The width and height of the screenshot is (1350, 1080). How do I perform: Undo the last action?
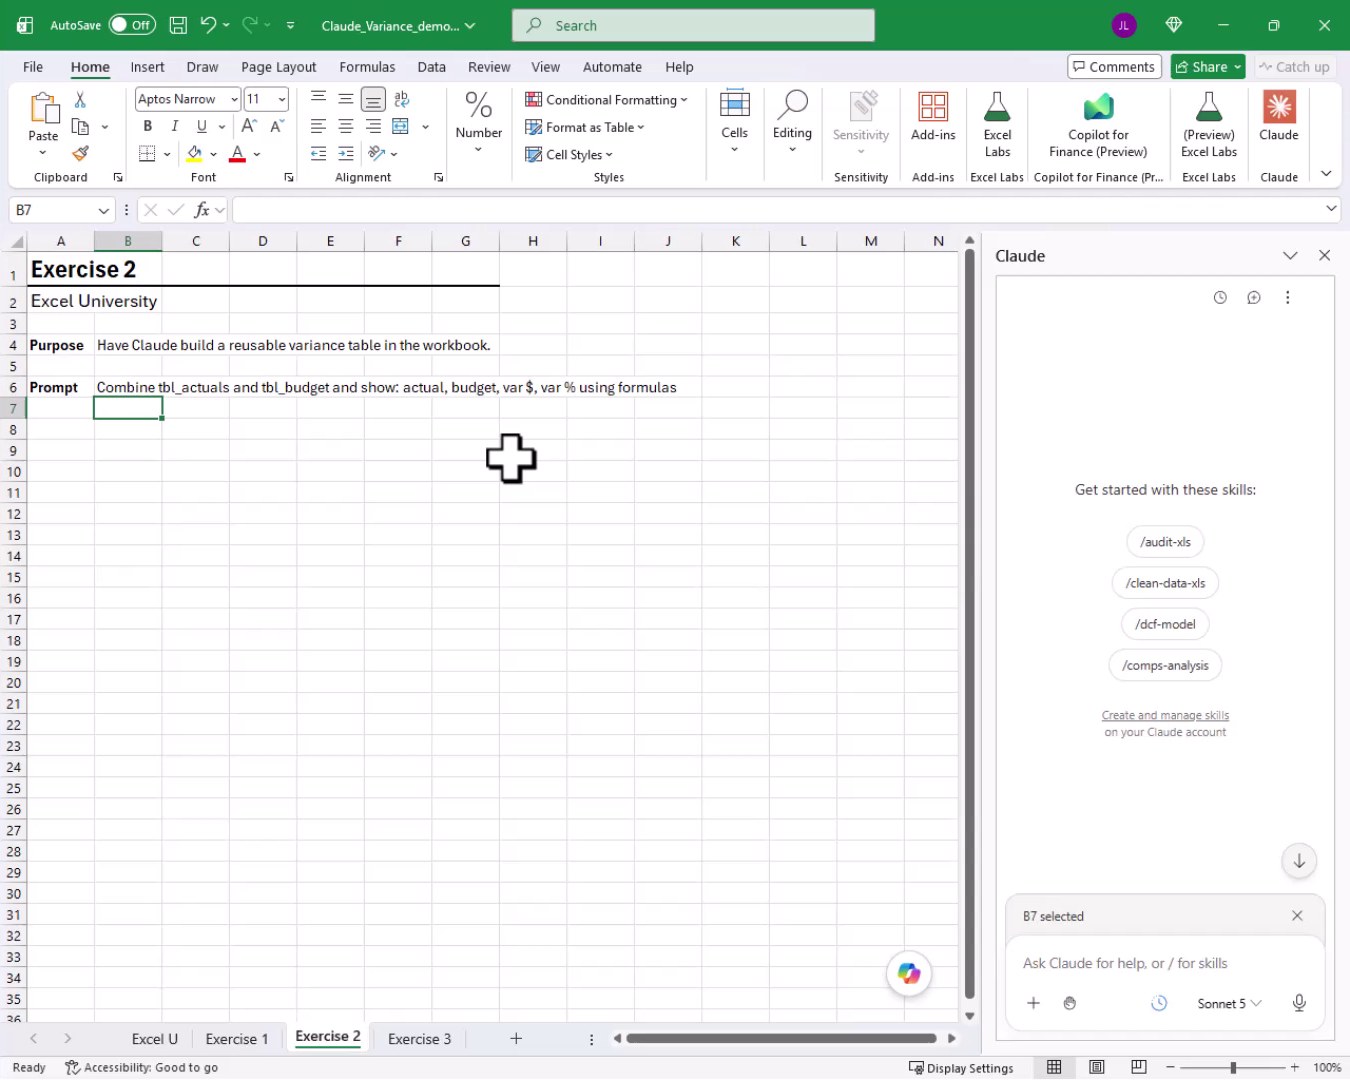point(208,25)
